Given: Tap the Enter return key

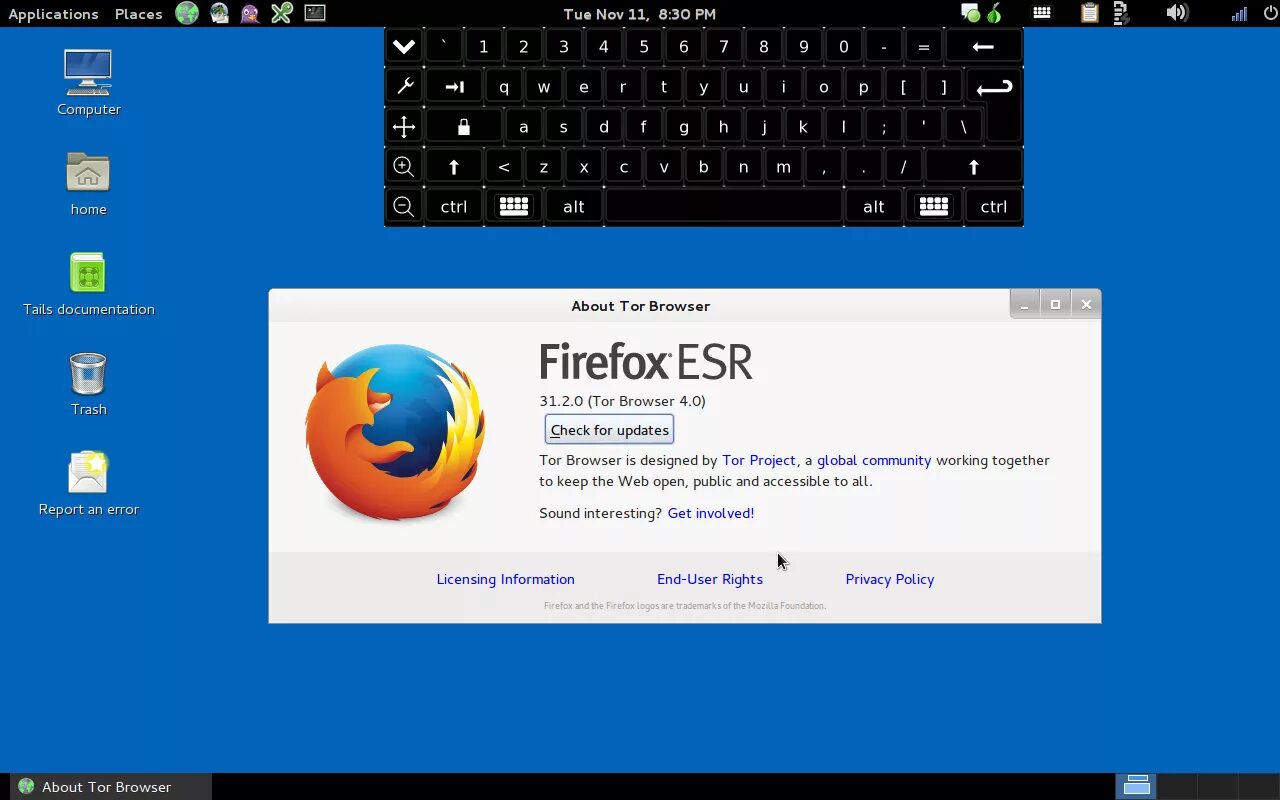Looking at the screenshot, I should pos(994,88).
